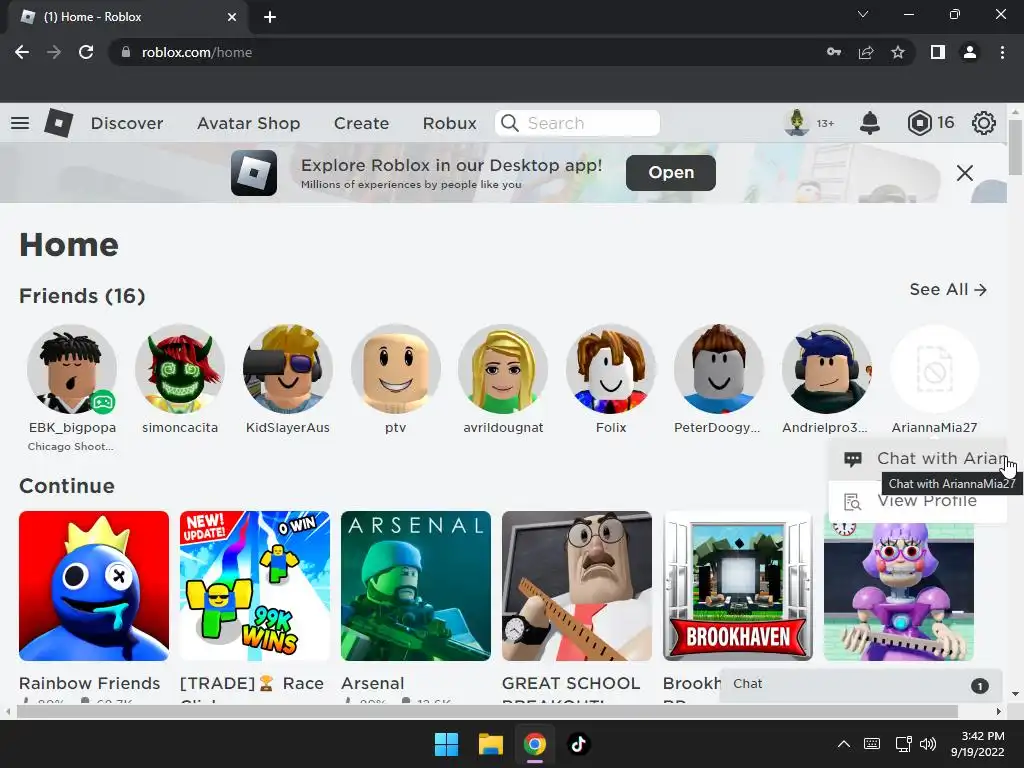Open the notifications bell

coord(869,123)
